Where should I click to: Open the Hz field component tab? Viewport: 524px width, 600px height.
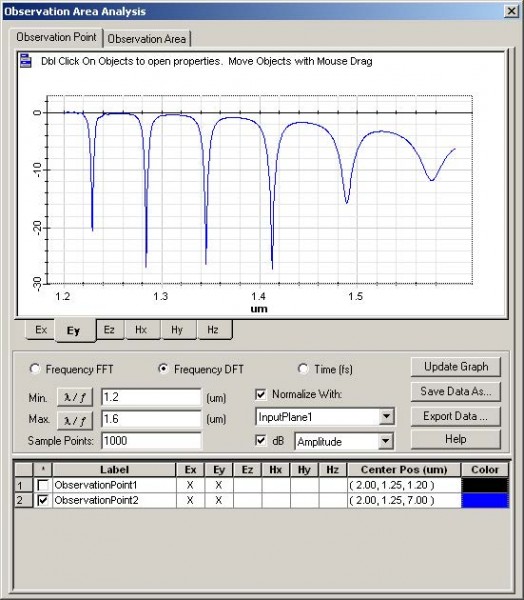point(213,329)
